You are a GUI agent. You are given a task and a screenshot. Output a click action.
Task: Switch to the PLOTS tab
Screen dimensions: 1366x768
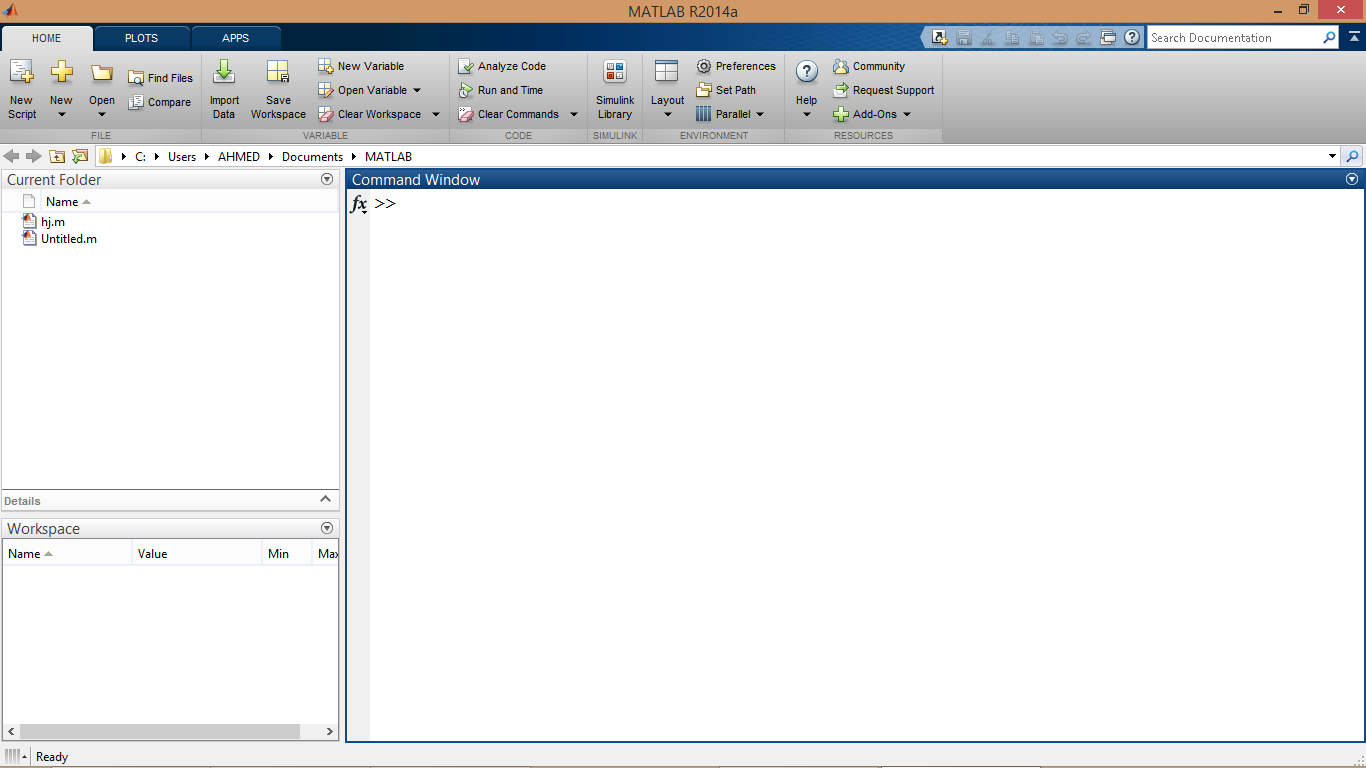[141, 38]
